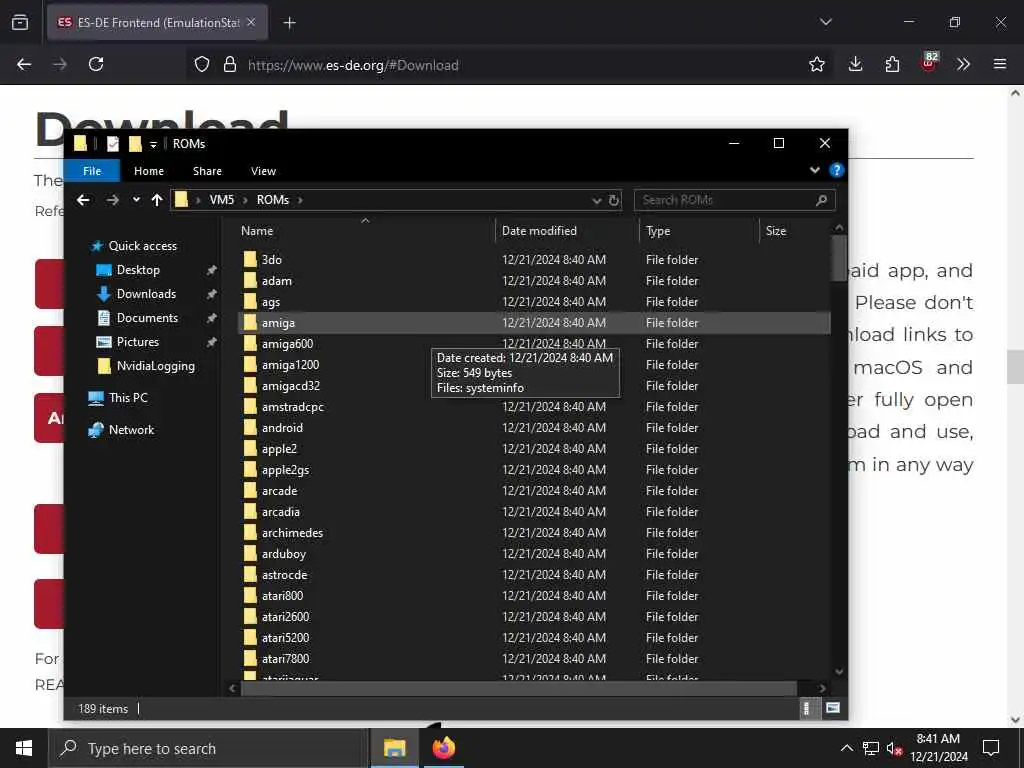Select the 3do folder
This screenshot has width=1024, height=768.
pos(272,260)
